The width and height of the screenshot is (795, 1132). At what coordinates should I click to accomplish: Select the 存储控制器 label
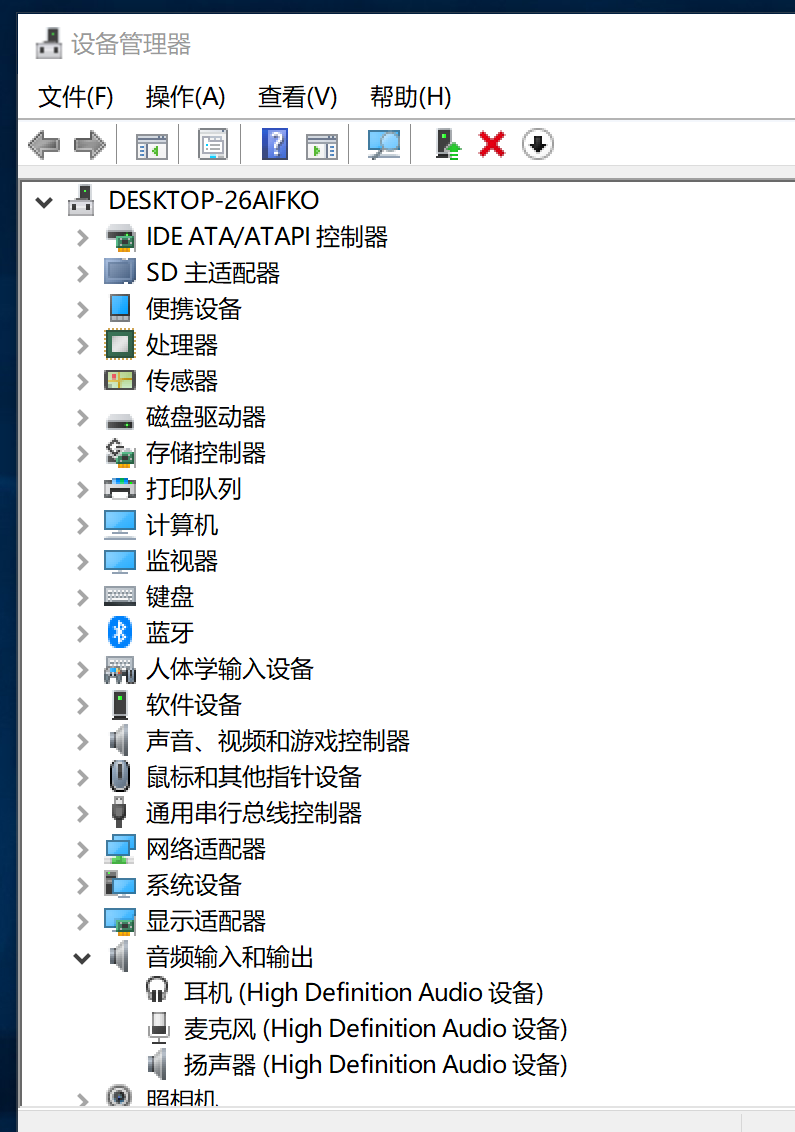206,453
